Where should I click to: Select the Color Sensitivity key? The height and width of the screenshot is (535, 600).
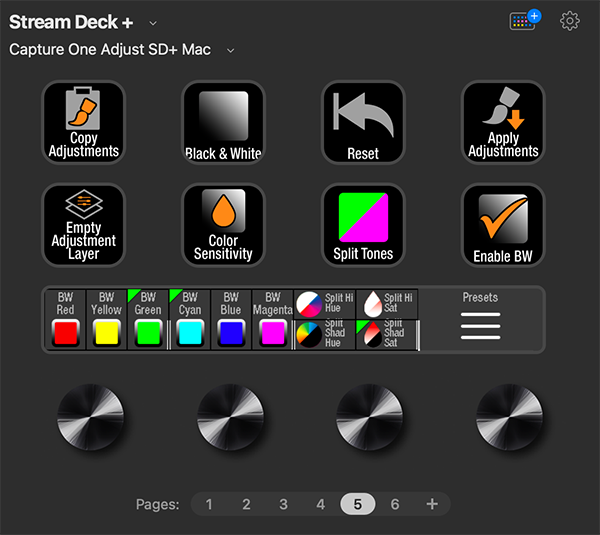coord(223,225)
